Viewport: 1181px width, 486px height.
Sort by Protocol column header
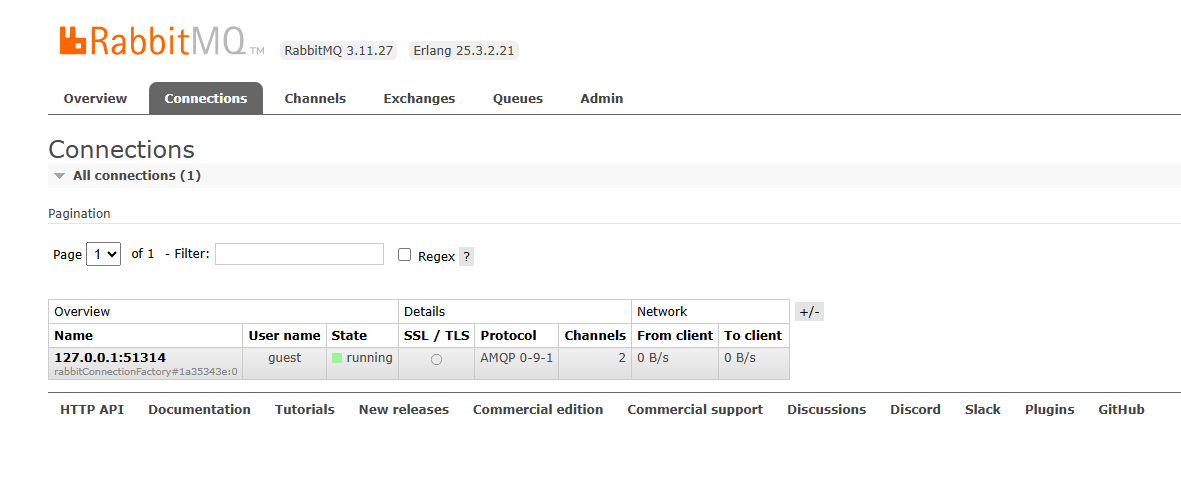point(508,335)
